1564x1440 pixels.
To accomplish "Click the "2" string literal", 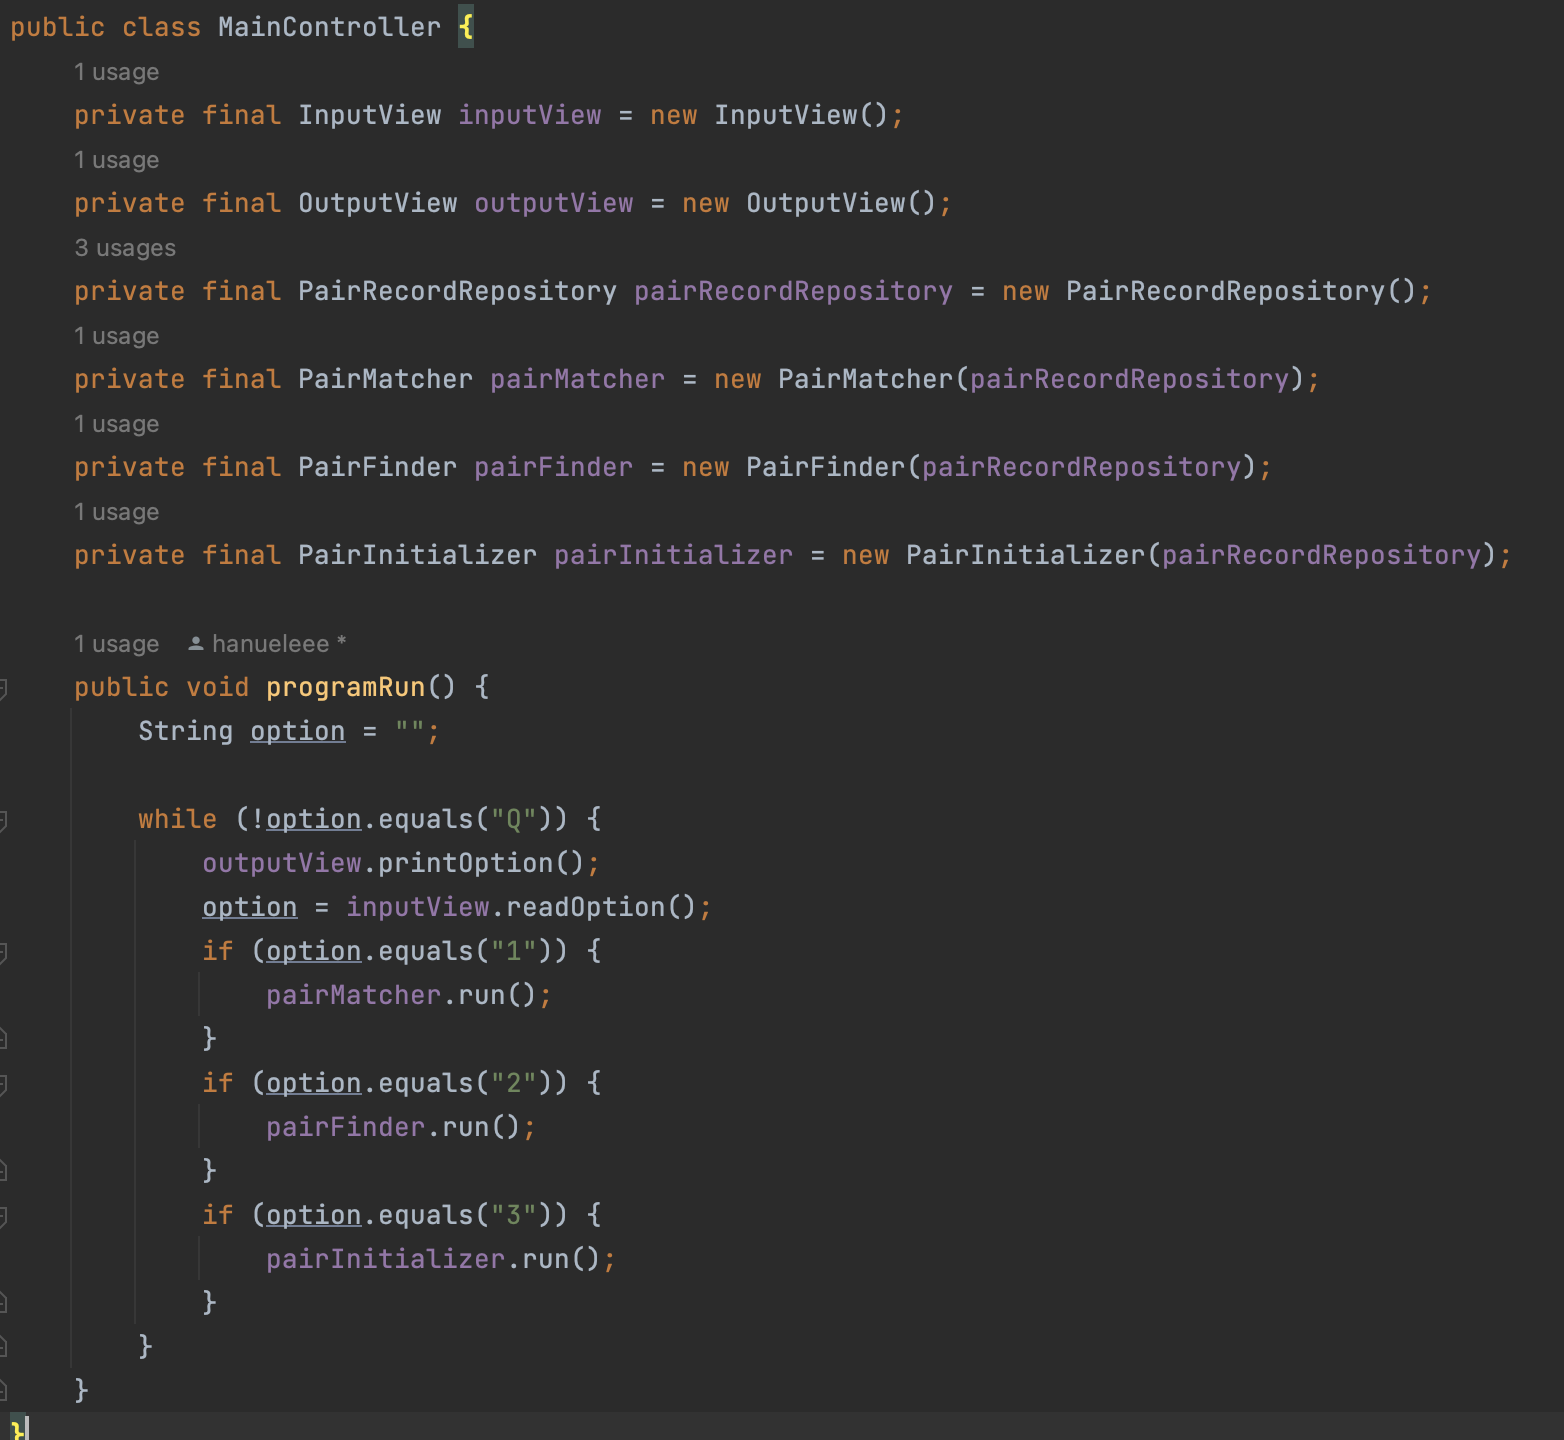I will click(514, 1083).
